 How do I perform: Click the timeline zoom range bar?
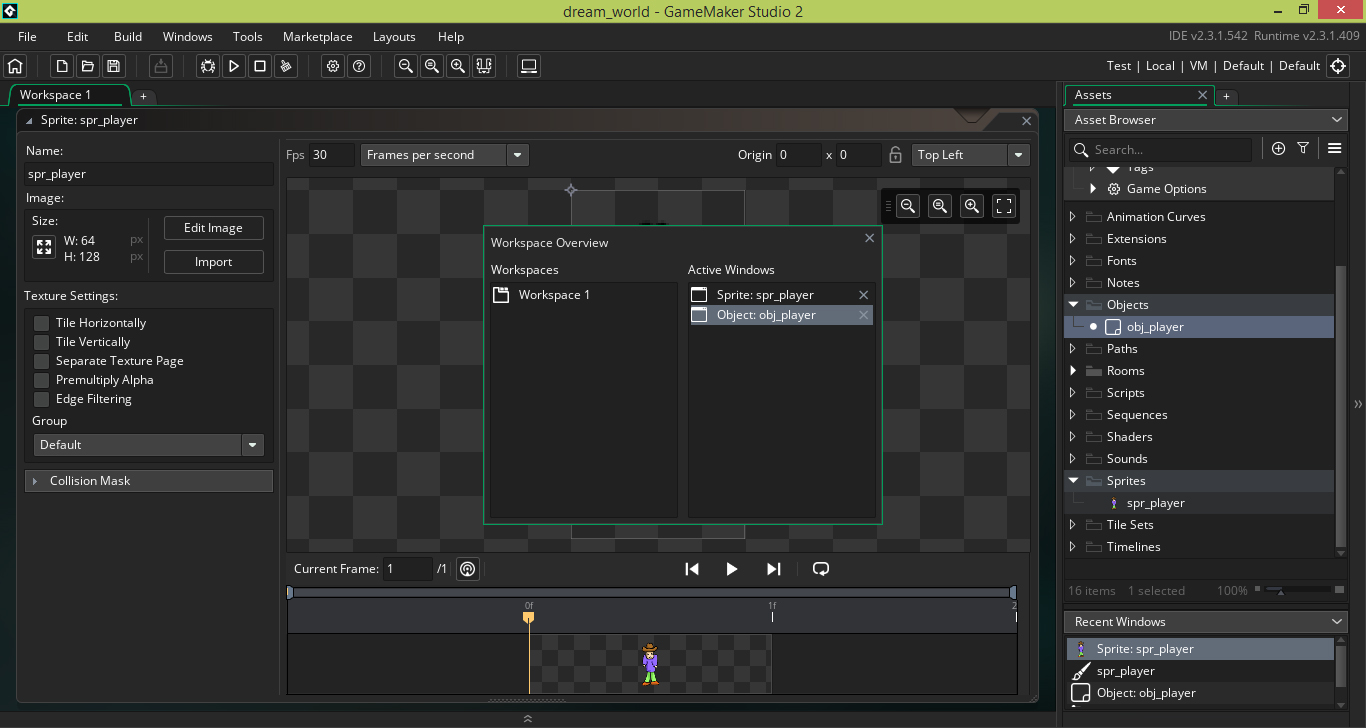[651, 592]
